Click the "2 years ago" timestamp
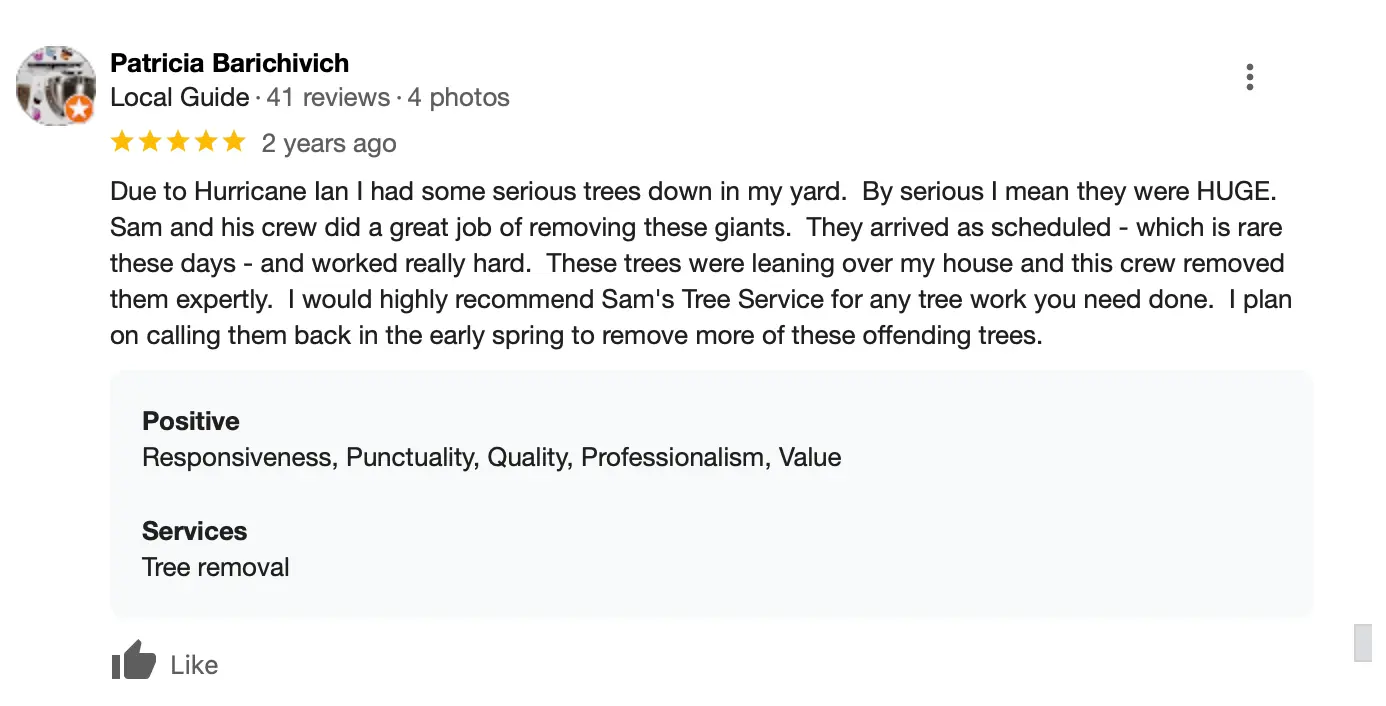 pos(329,144)
